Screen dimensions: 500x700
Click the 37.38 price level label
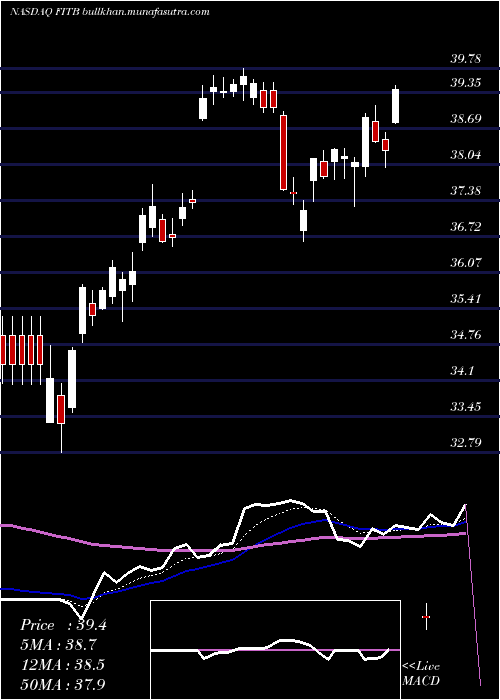(x=466, y=191)
